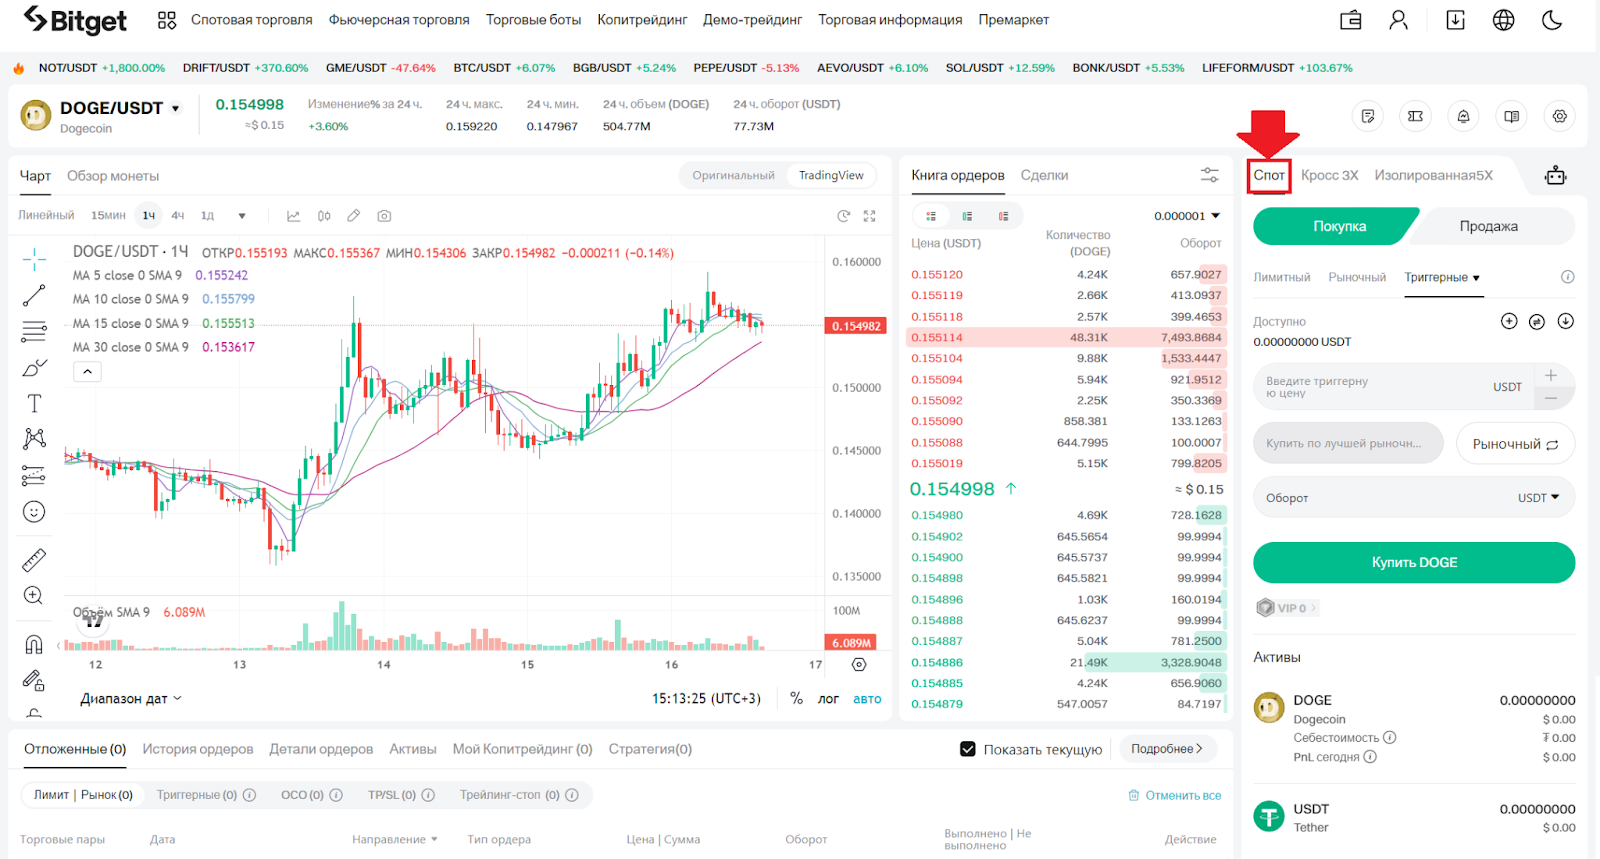Show only buy orders in order book
Image resolution: width=1600 pixels, height=859 pixels.
click(x=967, y=216)
